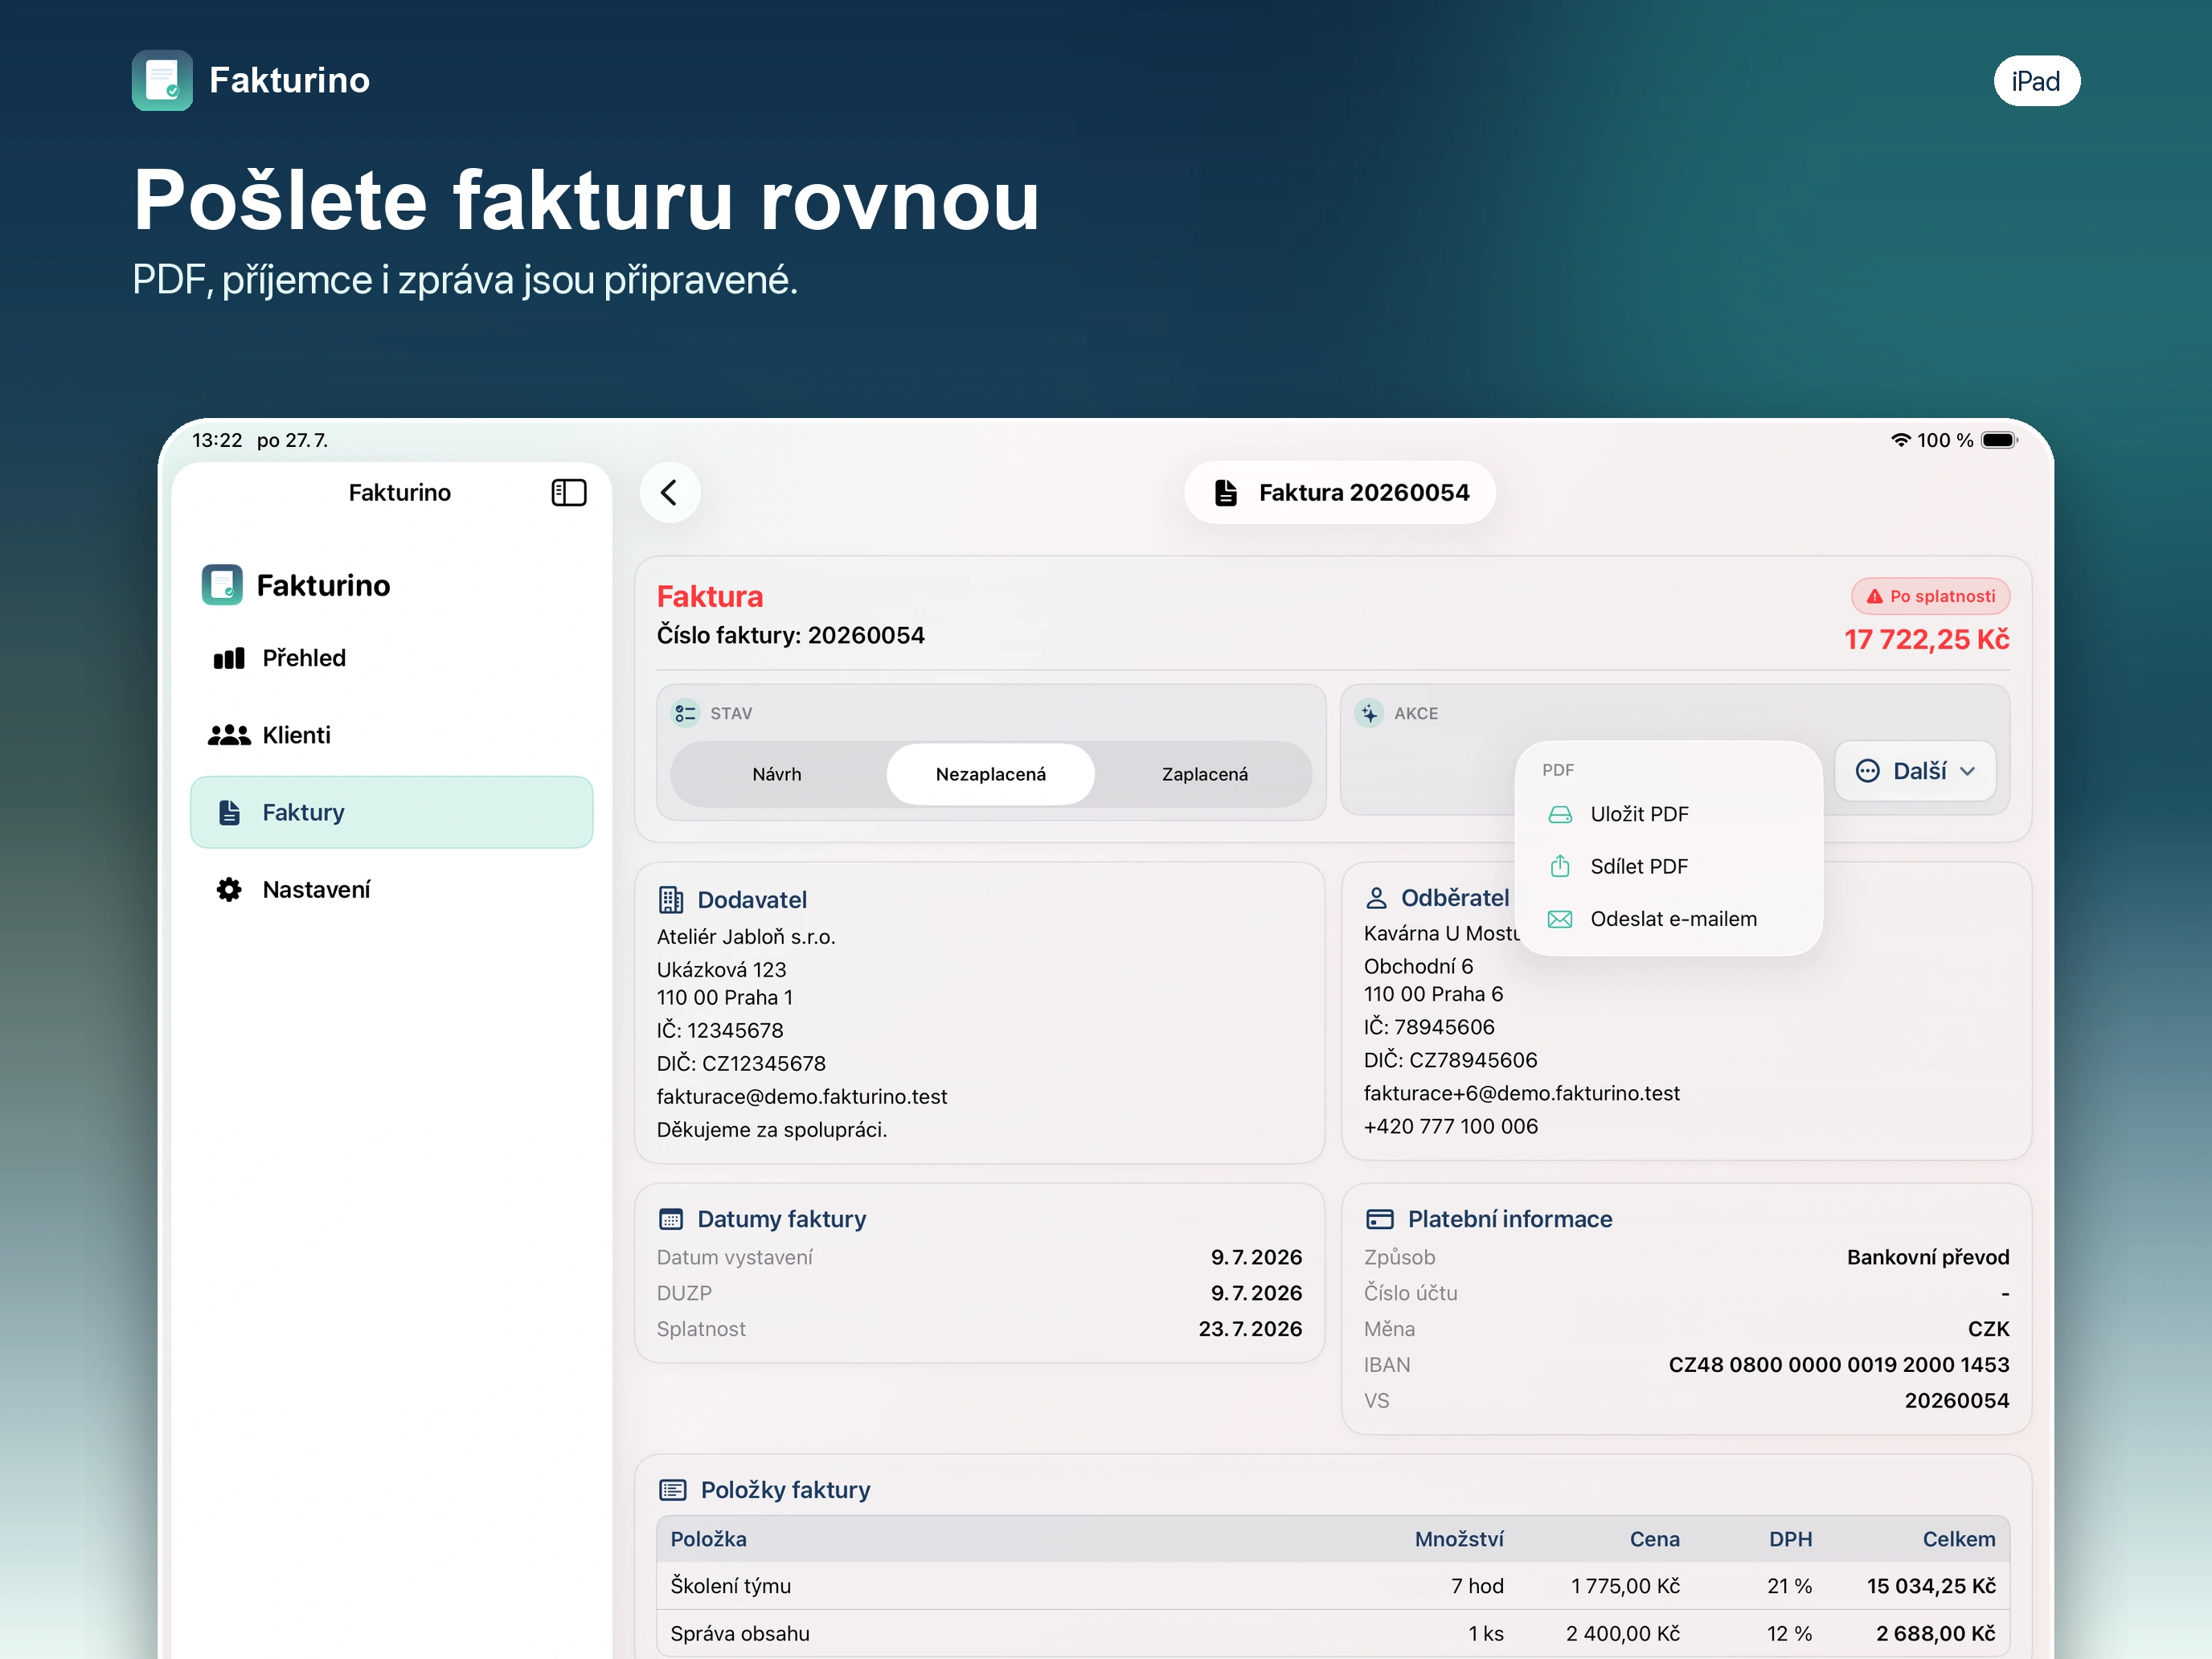
Task: Choose Uložit PDF from the menu
Action: 1668,814
